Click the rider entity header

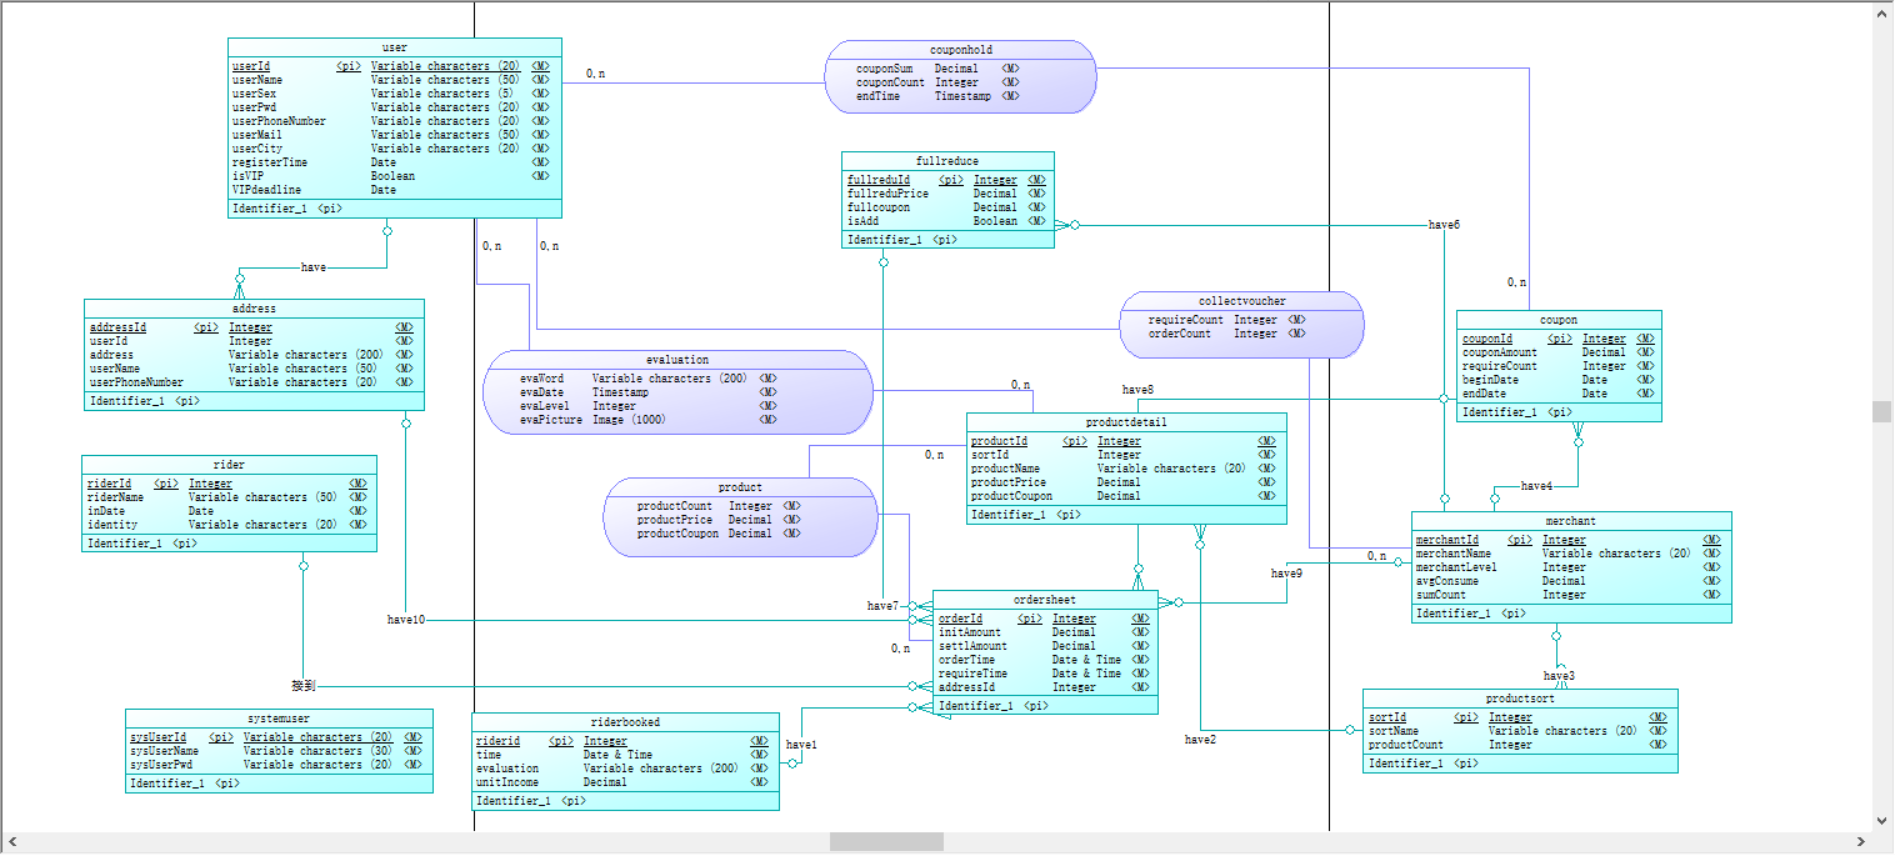coord(228,465)
